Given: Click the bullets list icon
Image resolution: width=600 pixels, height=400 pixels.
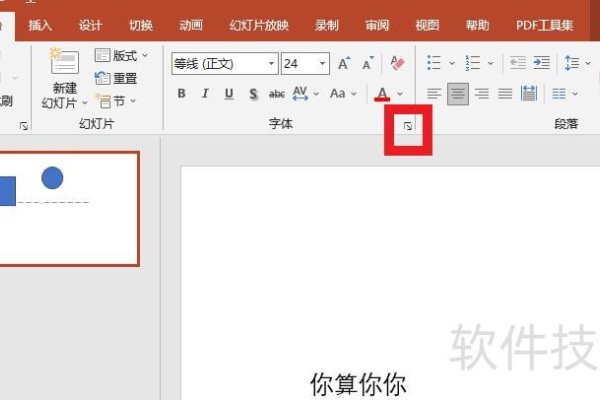Looking at the screenshot, I should 434,63.
